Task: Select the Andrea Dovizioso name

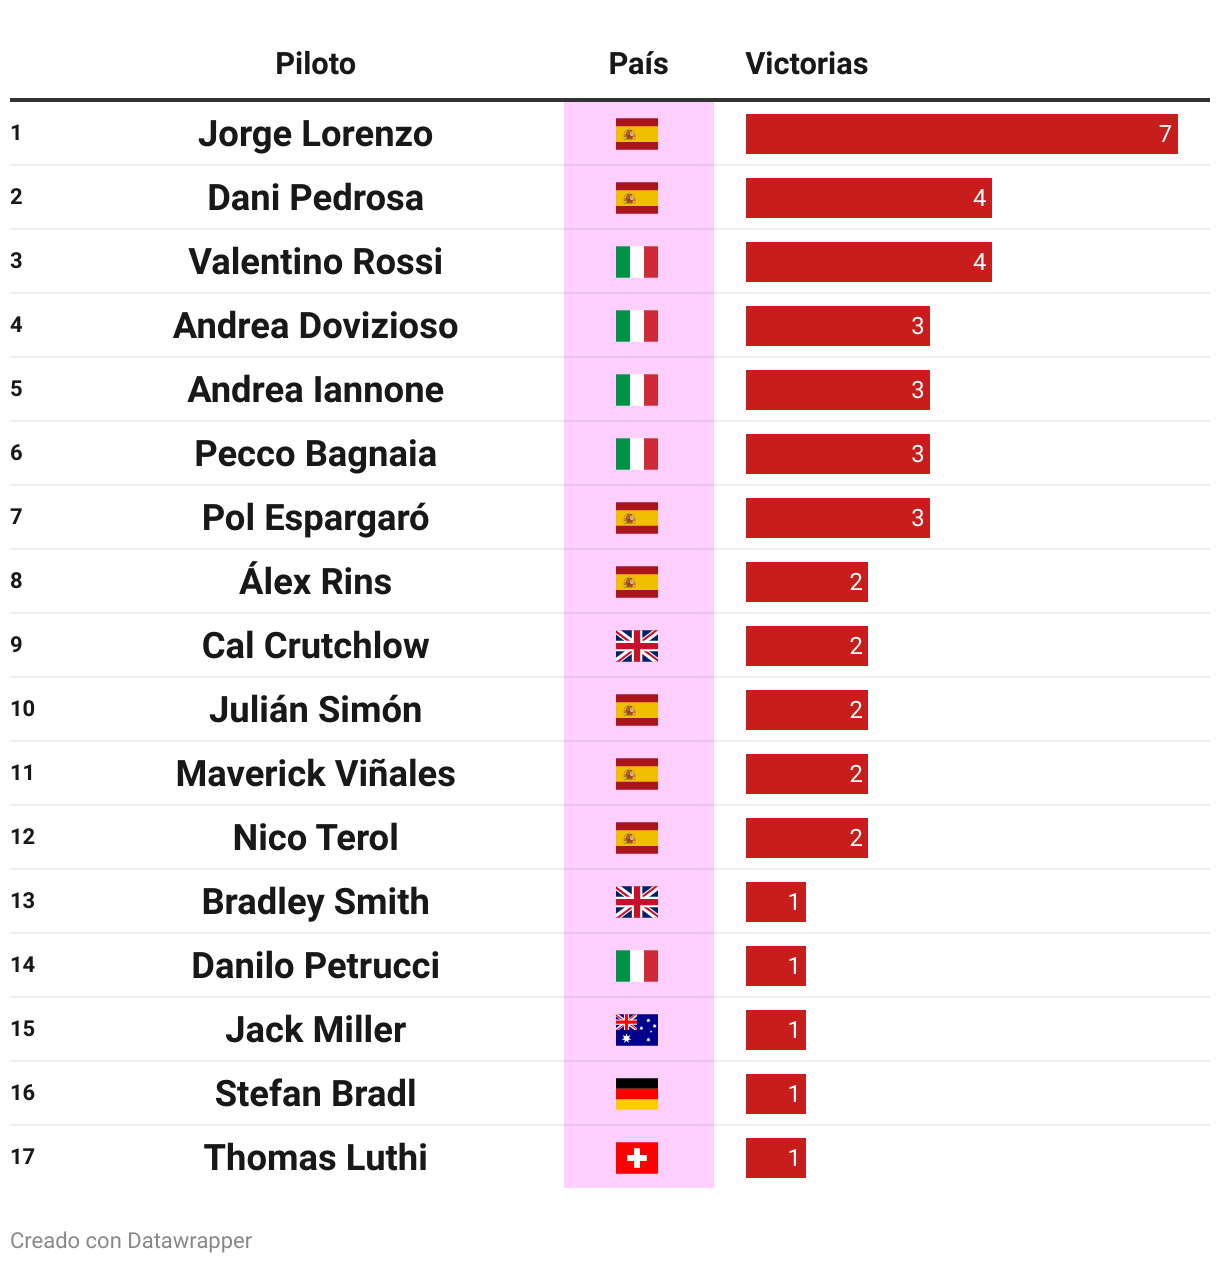Action: coord(315,326)
